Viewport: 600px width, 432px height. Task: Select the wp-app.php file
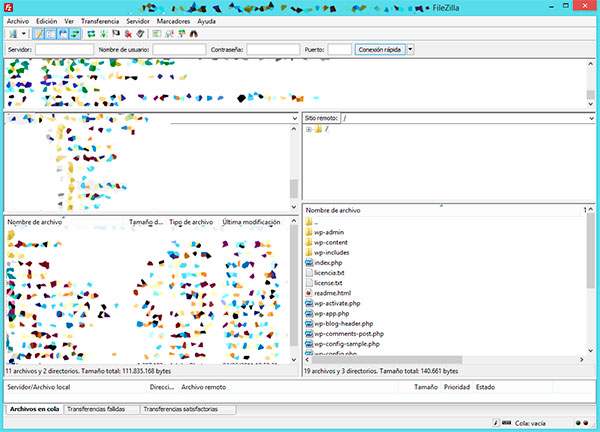(x=331, y=313)
